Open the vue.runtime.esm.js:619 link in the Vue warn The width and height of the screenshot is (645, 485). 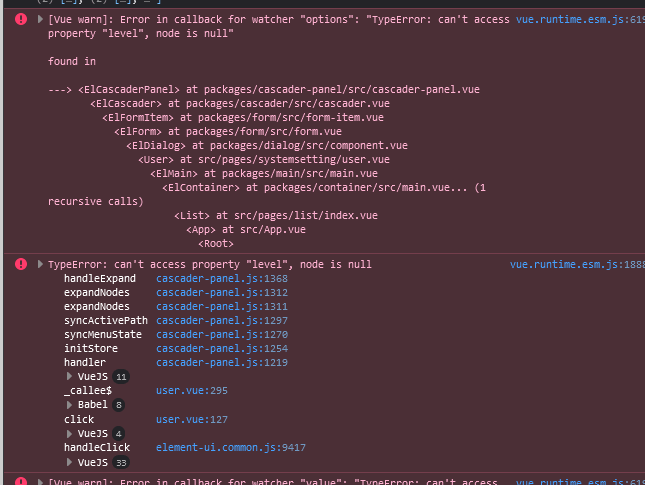(x=580, y=20)
